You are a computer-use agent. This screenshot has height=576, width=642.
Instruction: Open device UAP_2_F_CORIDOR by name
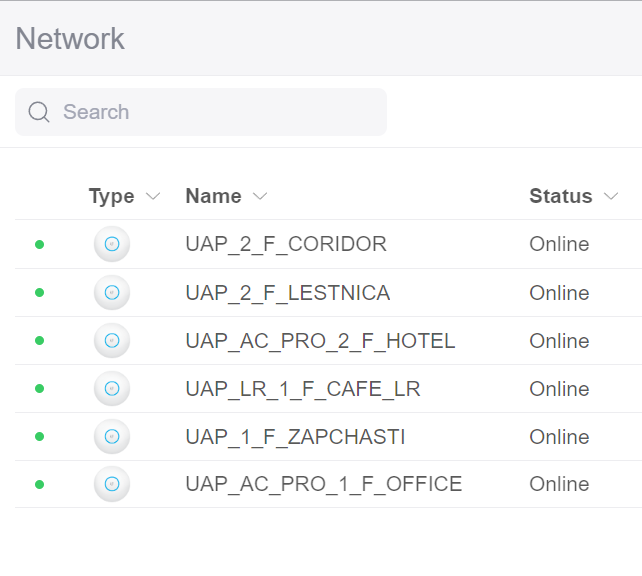click(x=286, y=245)
